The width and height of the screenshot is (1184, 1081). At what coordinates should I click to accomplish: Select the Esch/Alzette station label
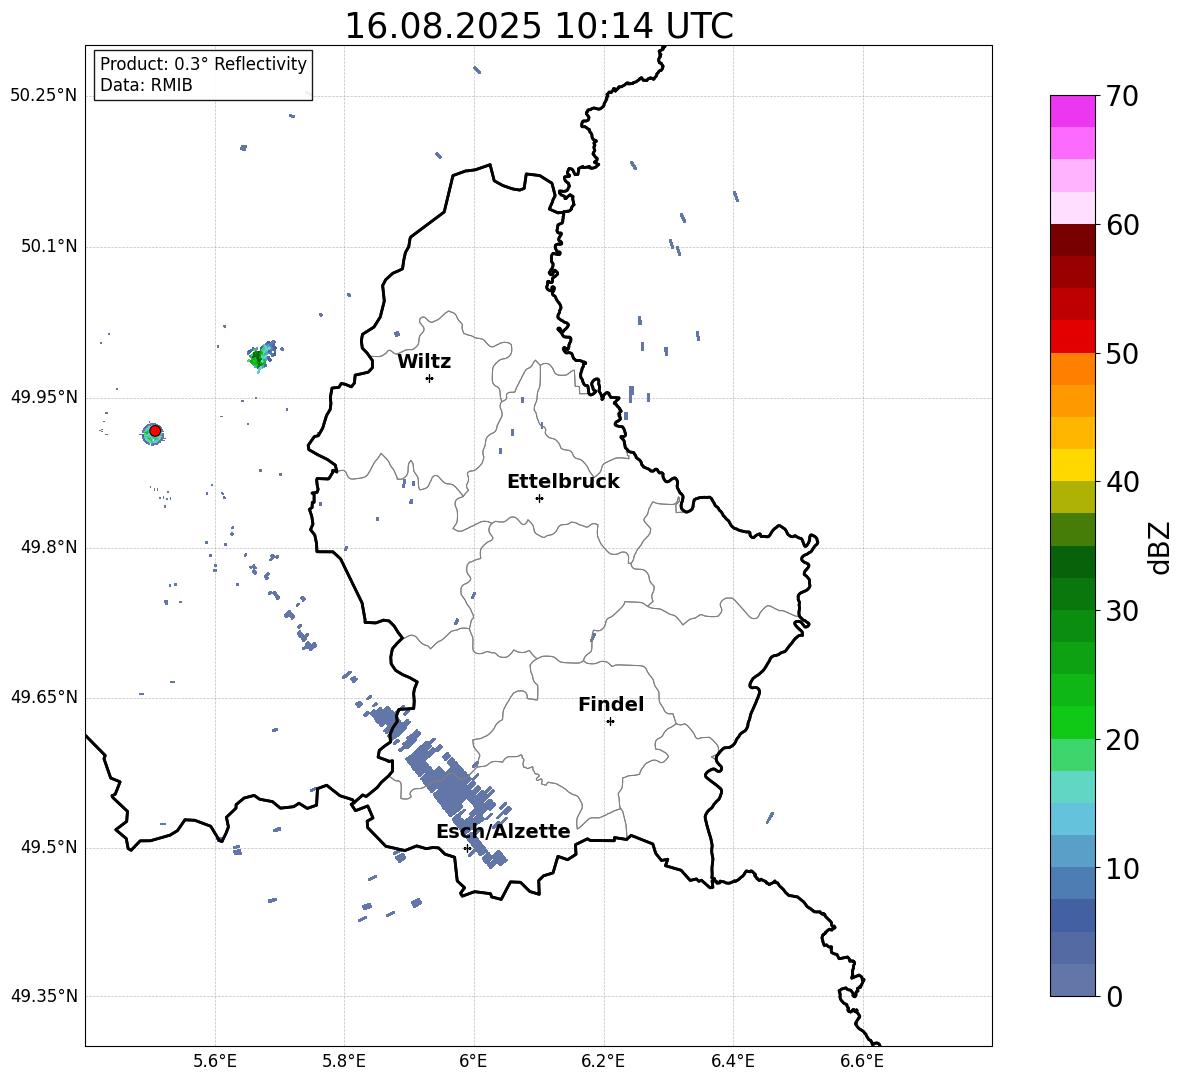(x=503, y=831)
